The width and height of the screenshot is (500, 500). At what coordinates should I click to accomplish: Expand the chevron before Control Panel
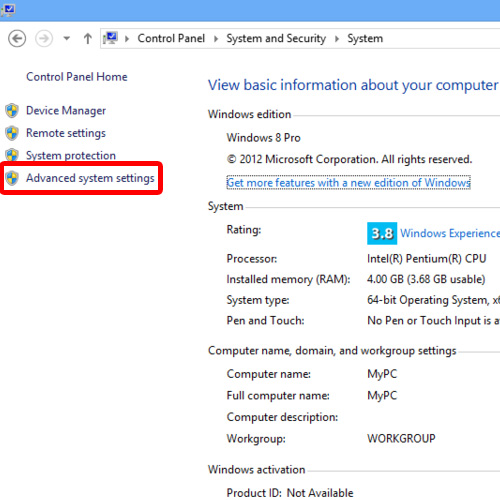coord(127,39)
